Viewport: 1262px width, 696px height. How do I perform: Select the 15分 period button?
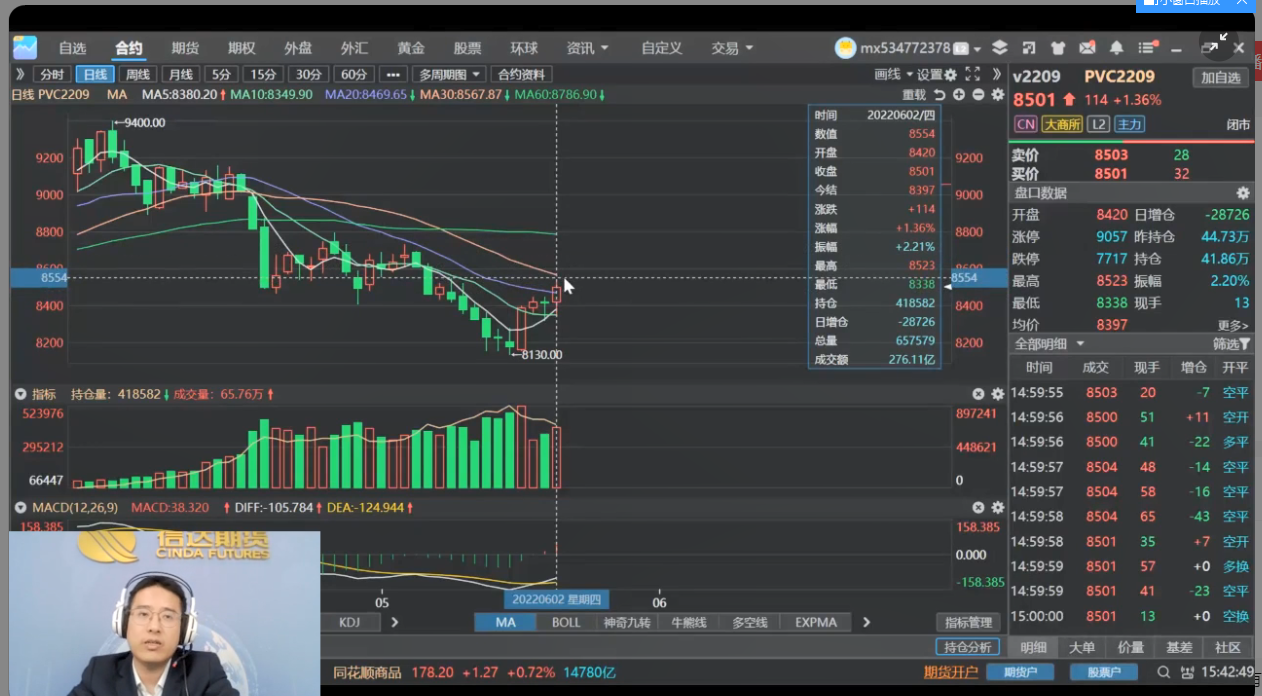(263, 74)
